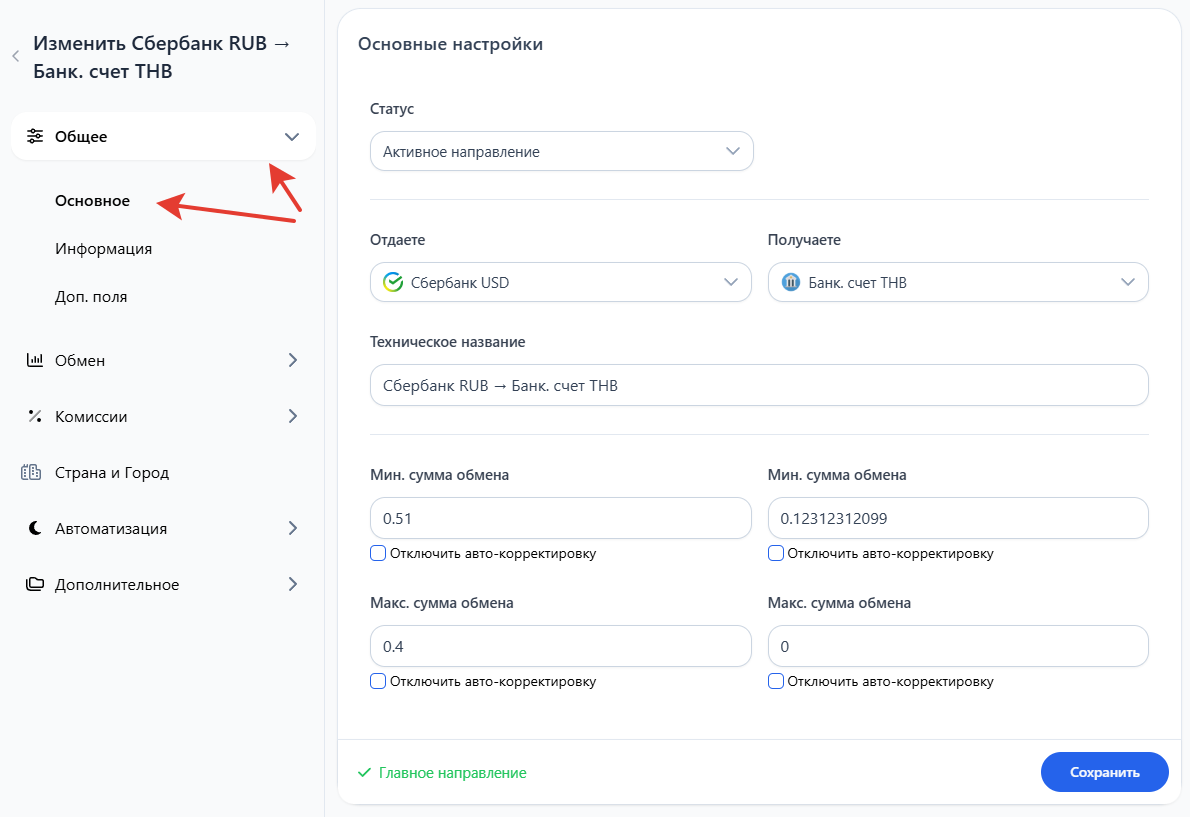Click the moon icon next to Автоматизация
Screen dimensions: 1190x817
click(35, 528)
